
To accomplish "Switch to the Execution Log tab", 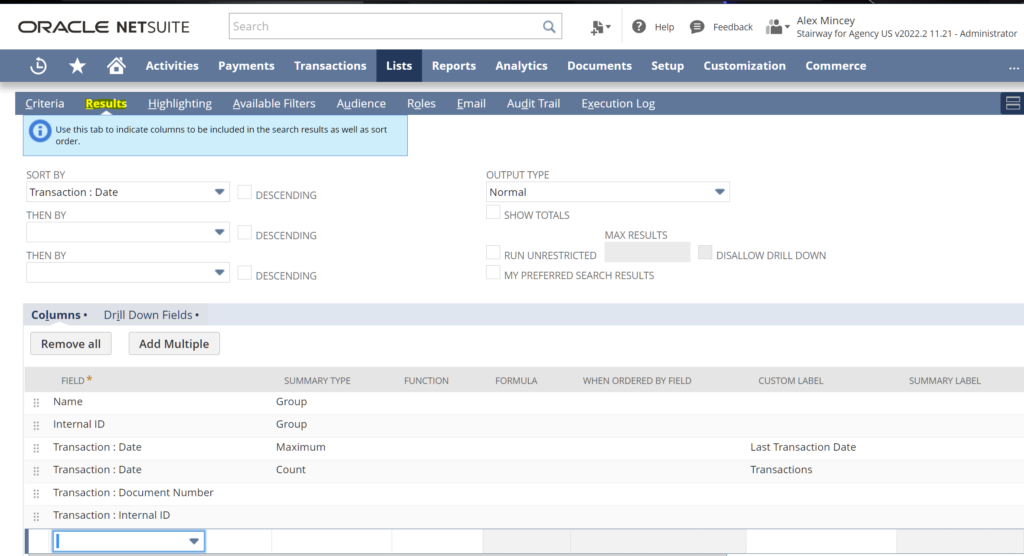I will coord(618,103).
